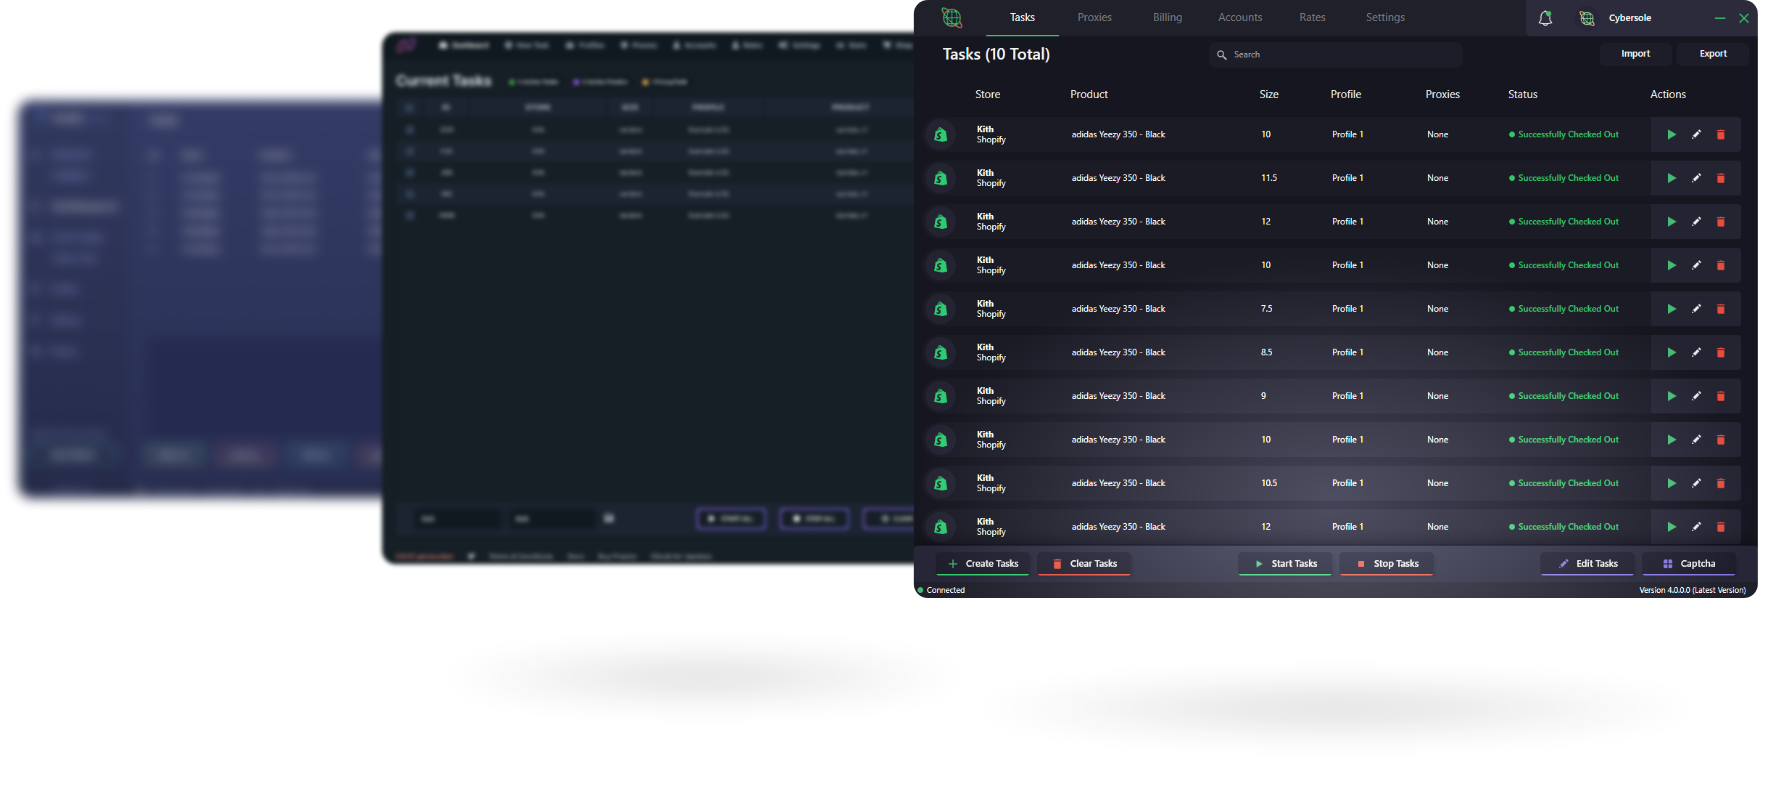Edit the size 9 task
The image size is (1770, 789).
(x=1696, y=396)
